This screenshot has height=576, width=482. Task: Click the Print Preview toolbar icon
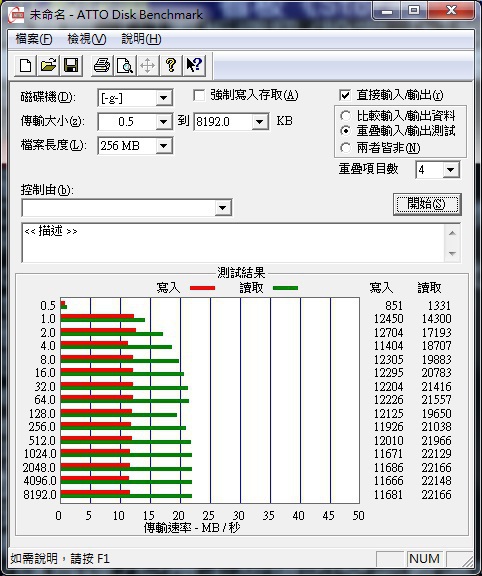125,66
